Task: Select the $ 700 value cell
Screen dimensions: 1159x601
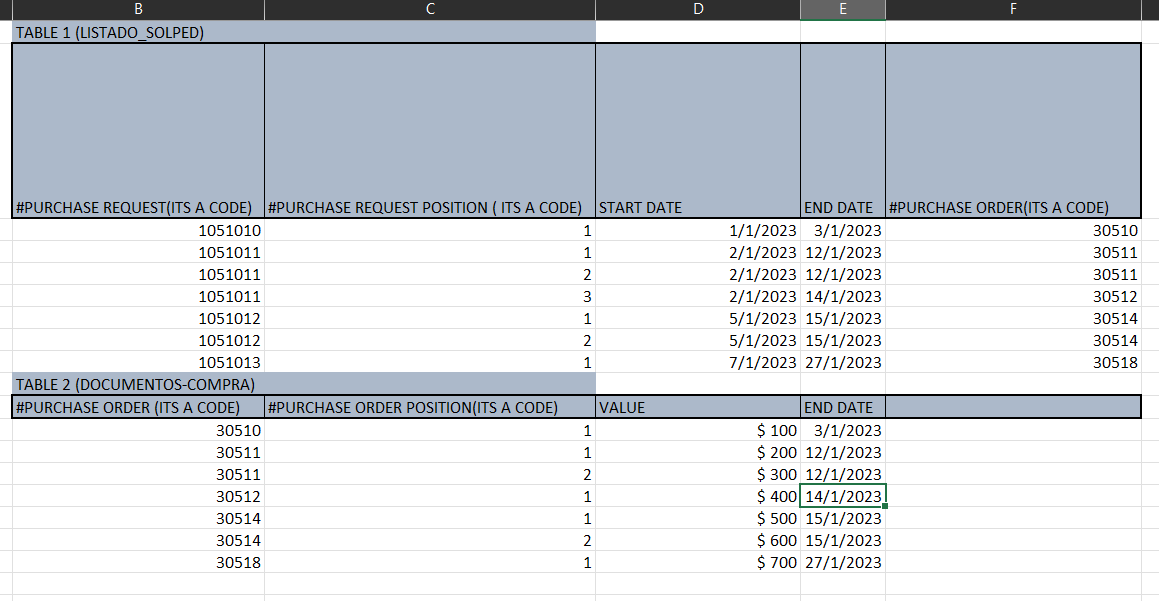Action: pyautogui.click(x=698, y=563)
